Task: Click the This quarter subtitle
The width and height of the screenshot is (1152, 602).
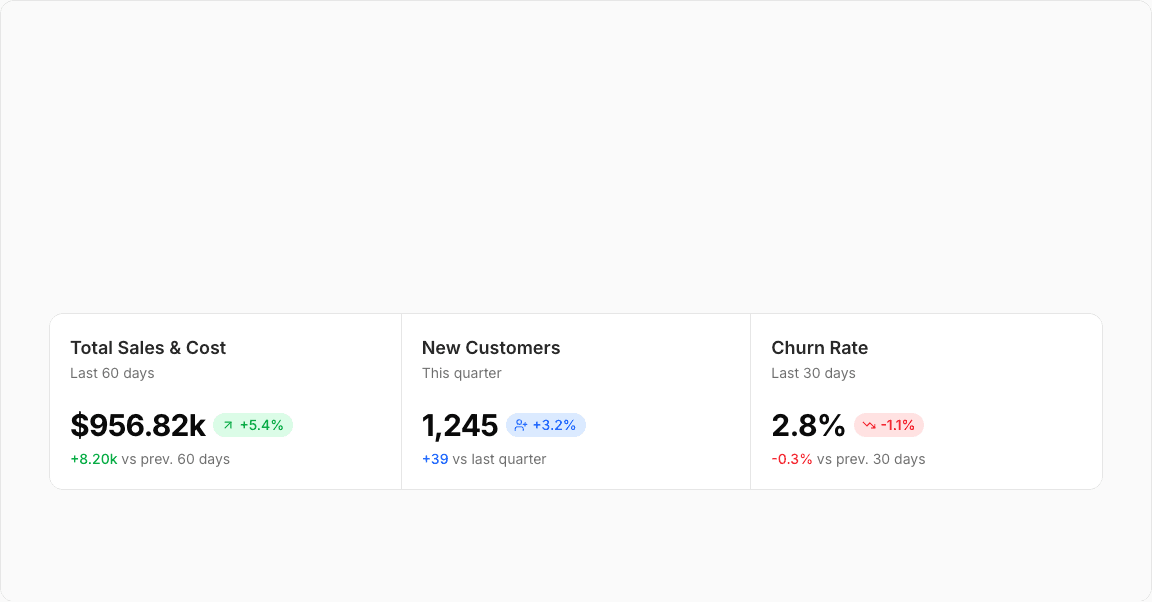Action: (462, 373)
